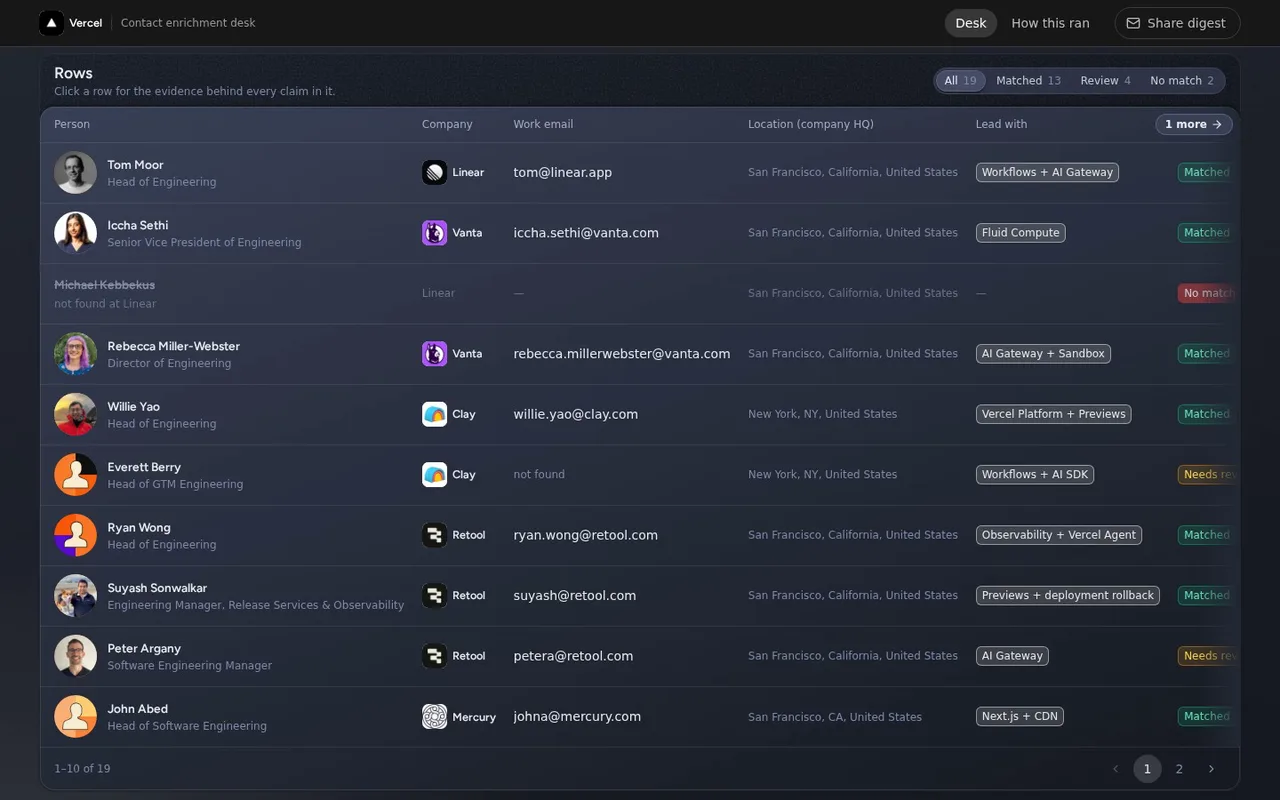The height and width of the screenshot is (800, 1280).
Task: Click the Location (company HQ) column header
Action: tap(811, 124)
